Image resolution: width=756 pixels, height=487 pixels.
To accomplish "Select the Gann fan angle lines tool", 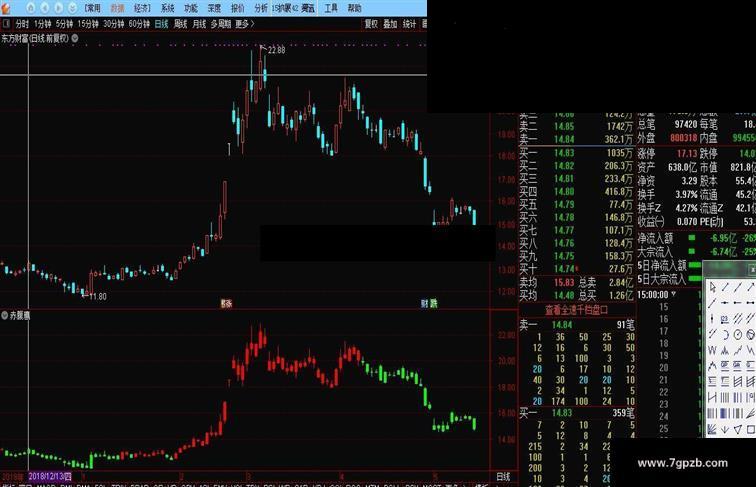I will (x=713, y=429).
